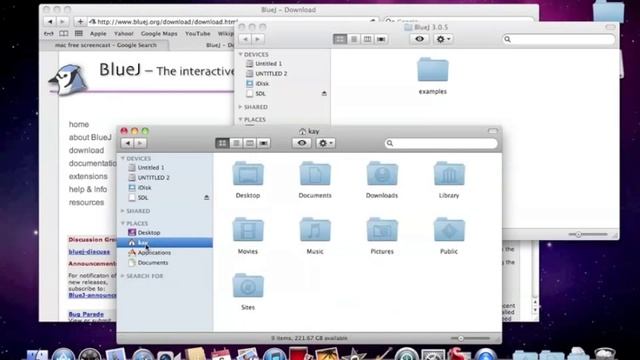Image resolution: width=640 pixels, height=360 pixels.
Task: Collapse PLACES section in BlueJ 3.0.5 sidebar
Action: click(x=240, y=120)
